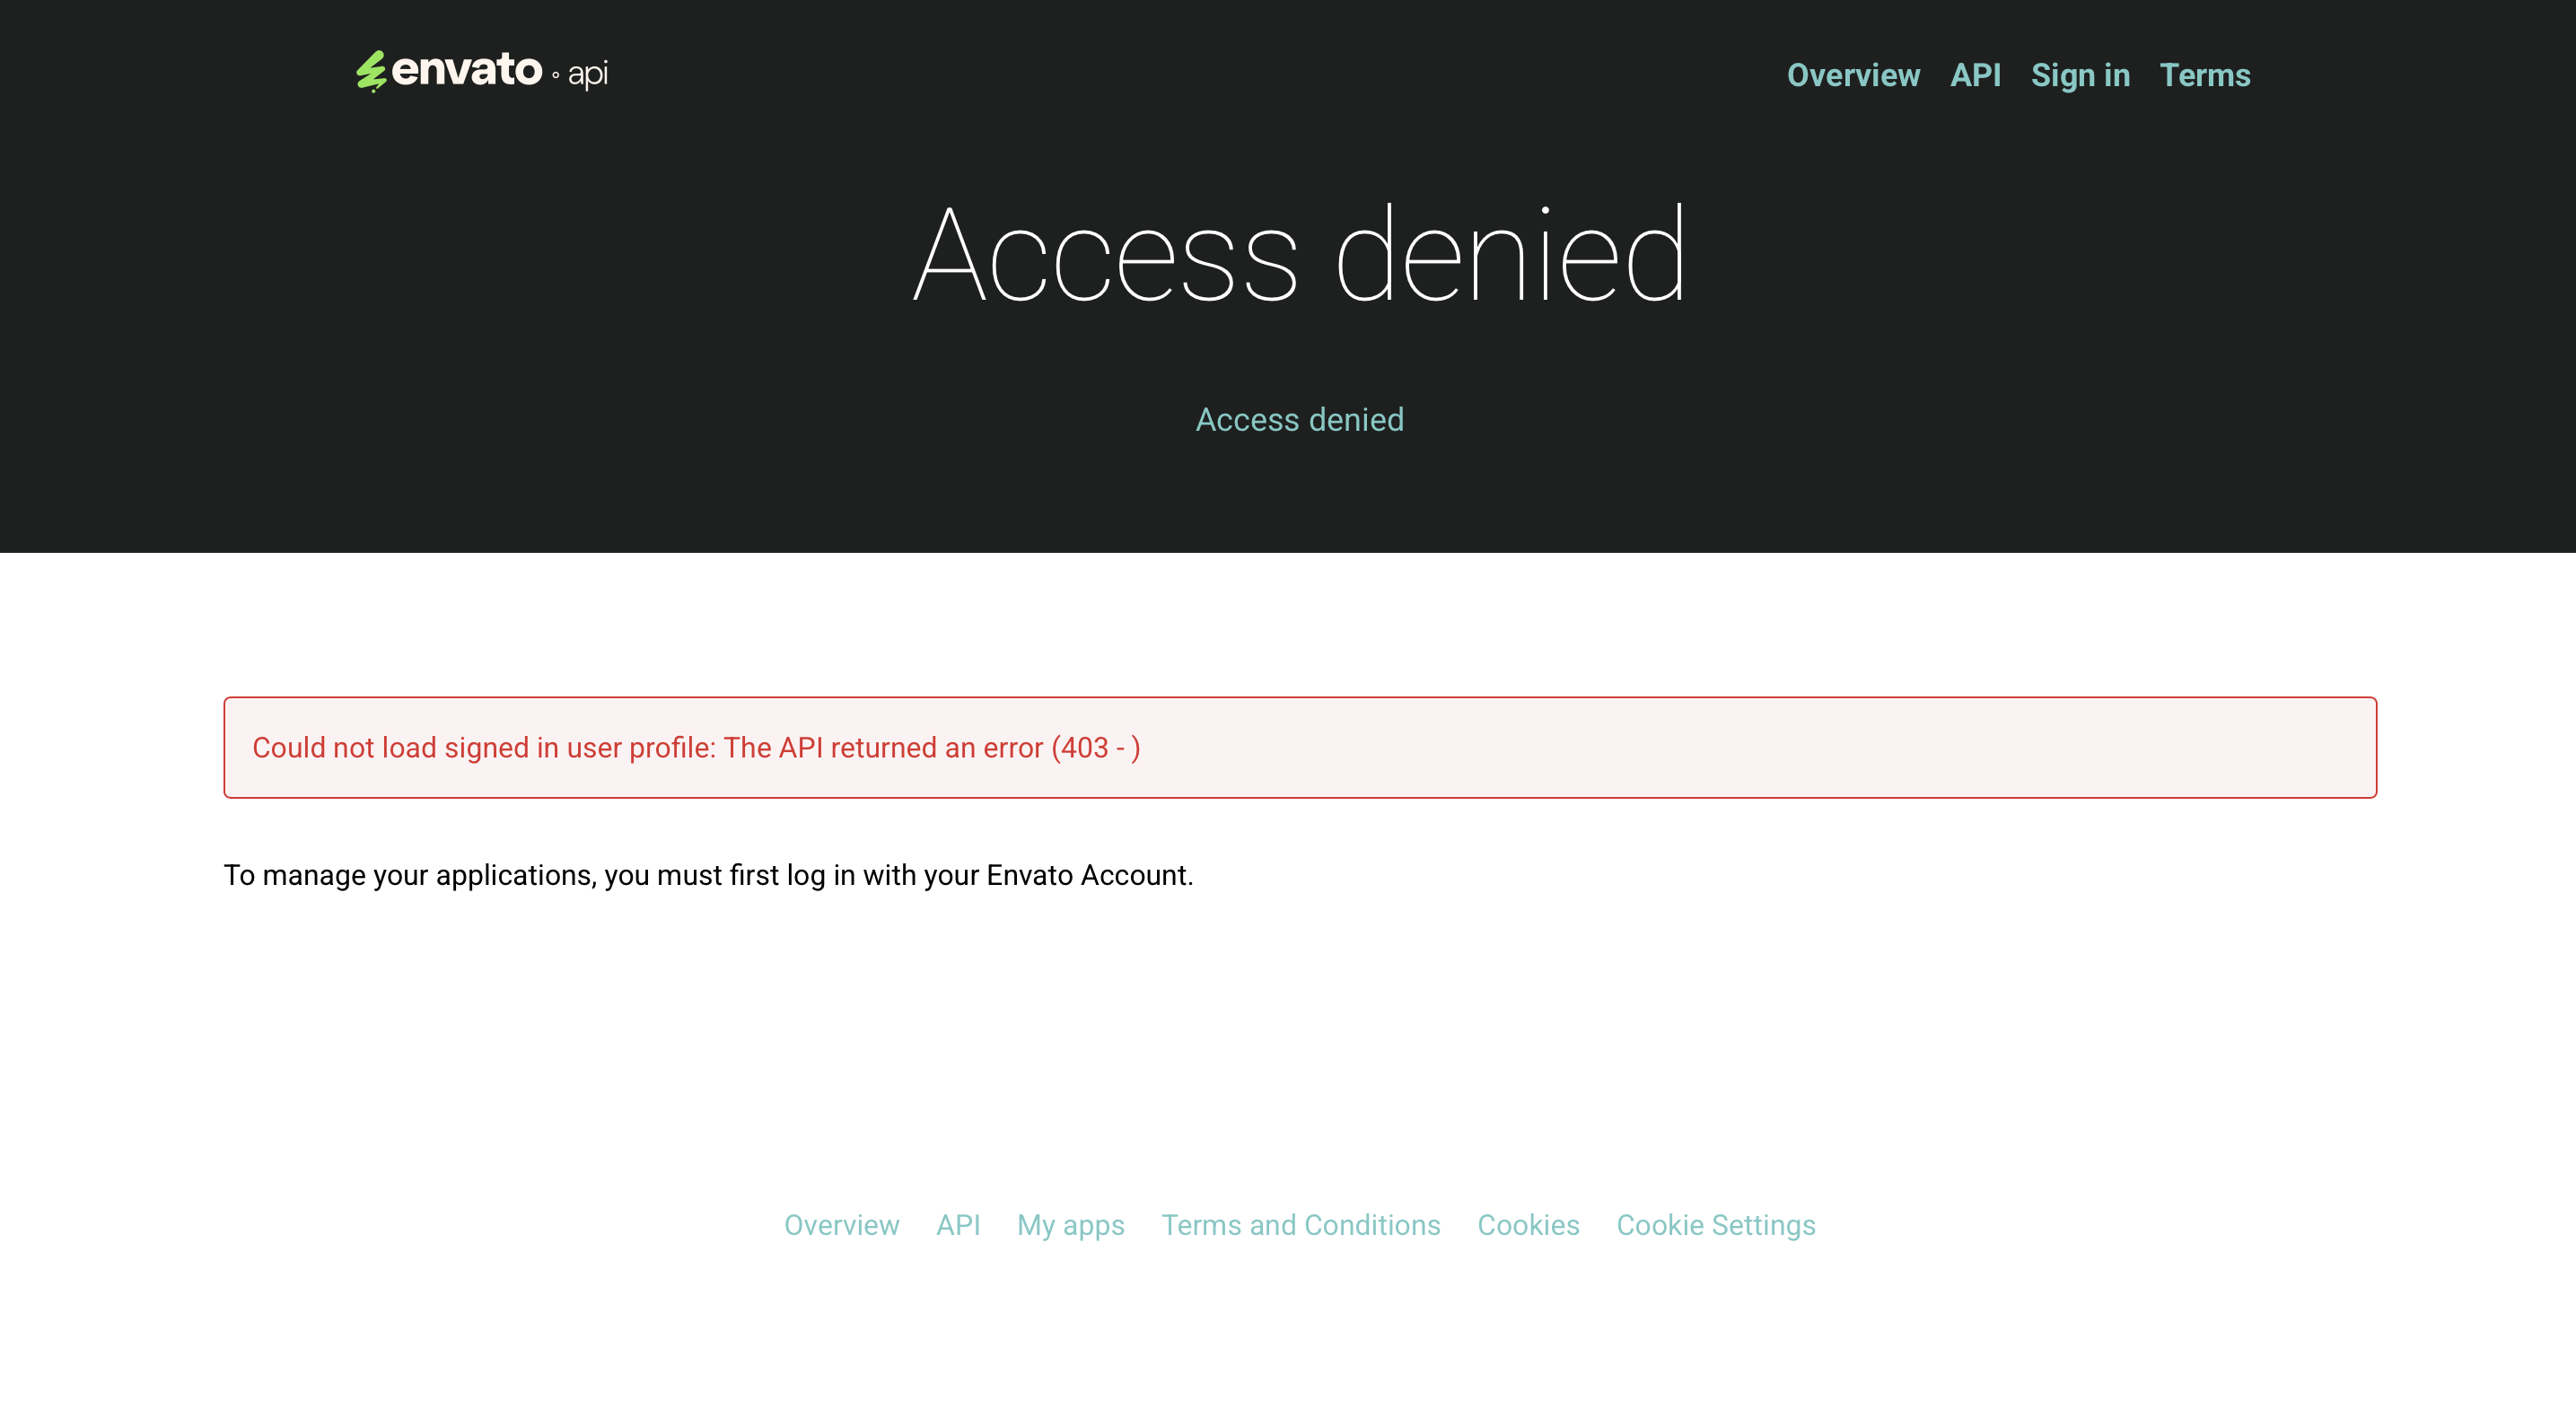Click Sign in in the header
Viewport: 2576px width, 1427px height.
tap(2080, 75)
